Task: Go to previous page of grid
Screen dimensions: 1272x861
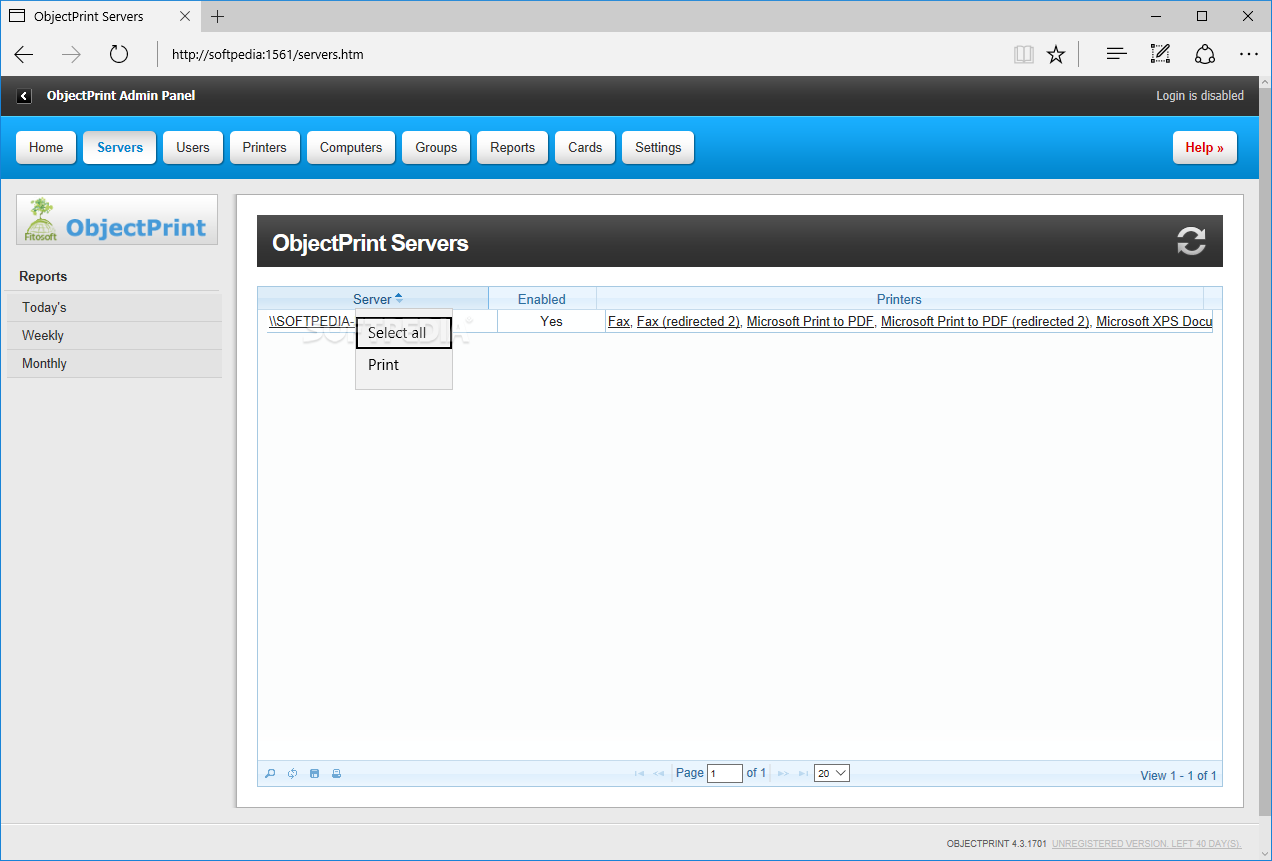Action: [659, 773]
